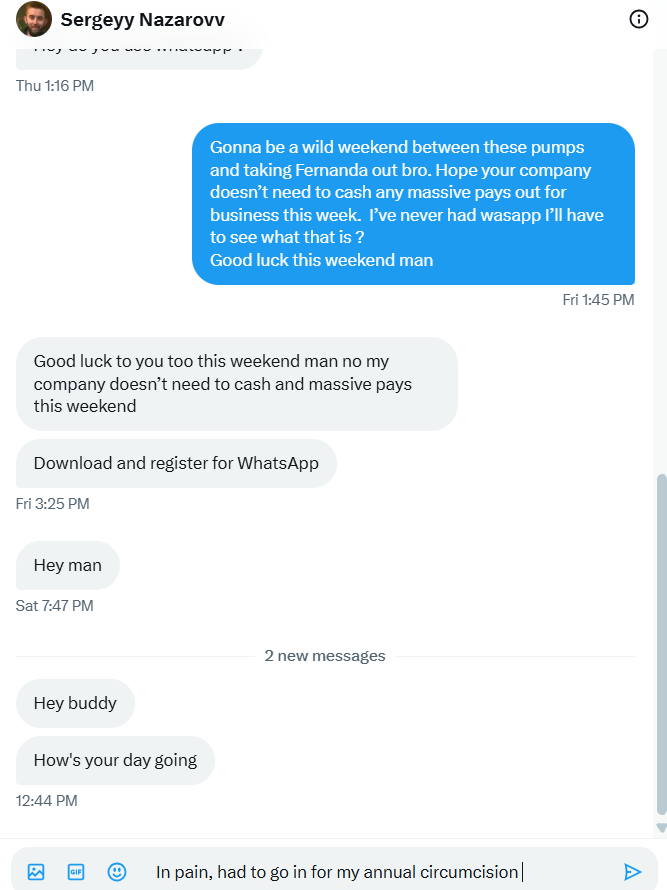The height and width of the screenshot is (890, 667).
Task: Click the 'Fri 1:45 PM' timestamp
Action: click(598, 299)
